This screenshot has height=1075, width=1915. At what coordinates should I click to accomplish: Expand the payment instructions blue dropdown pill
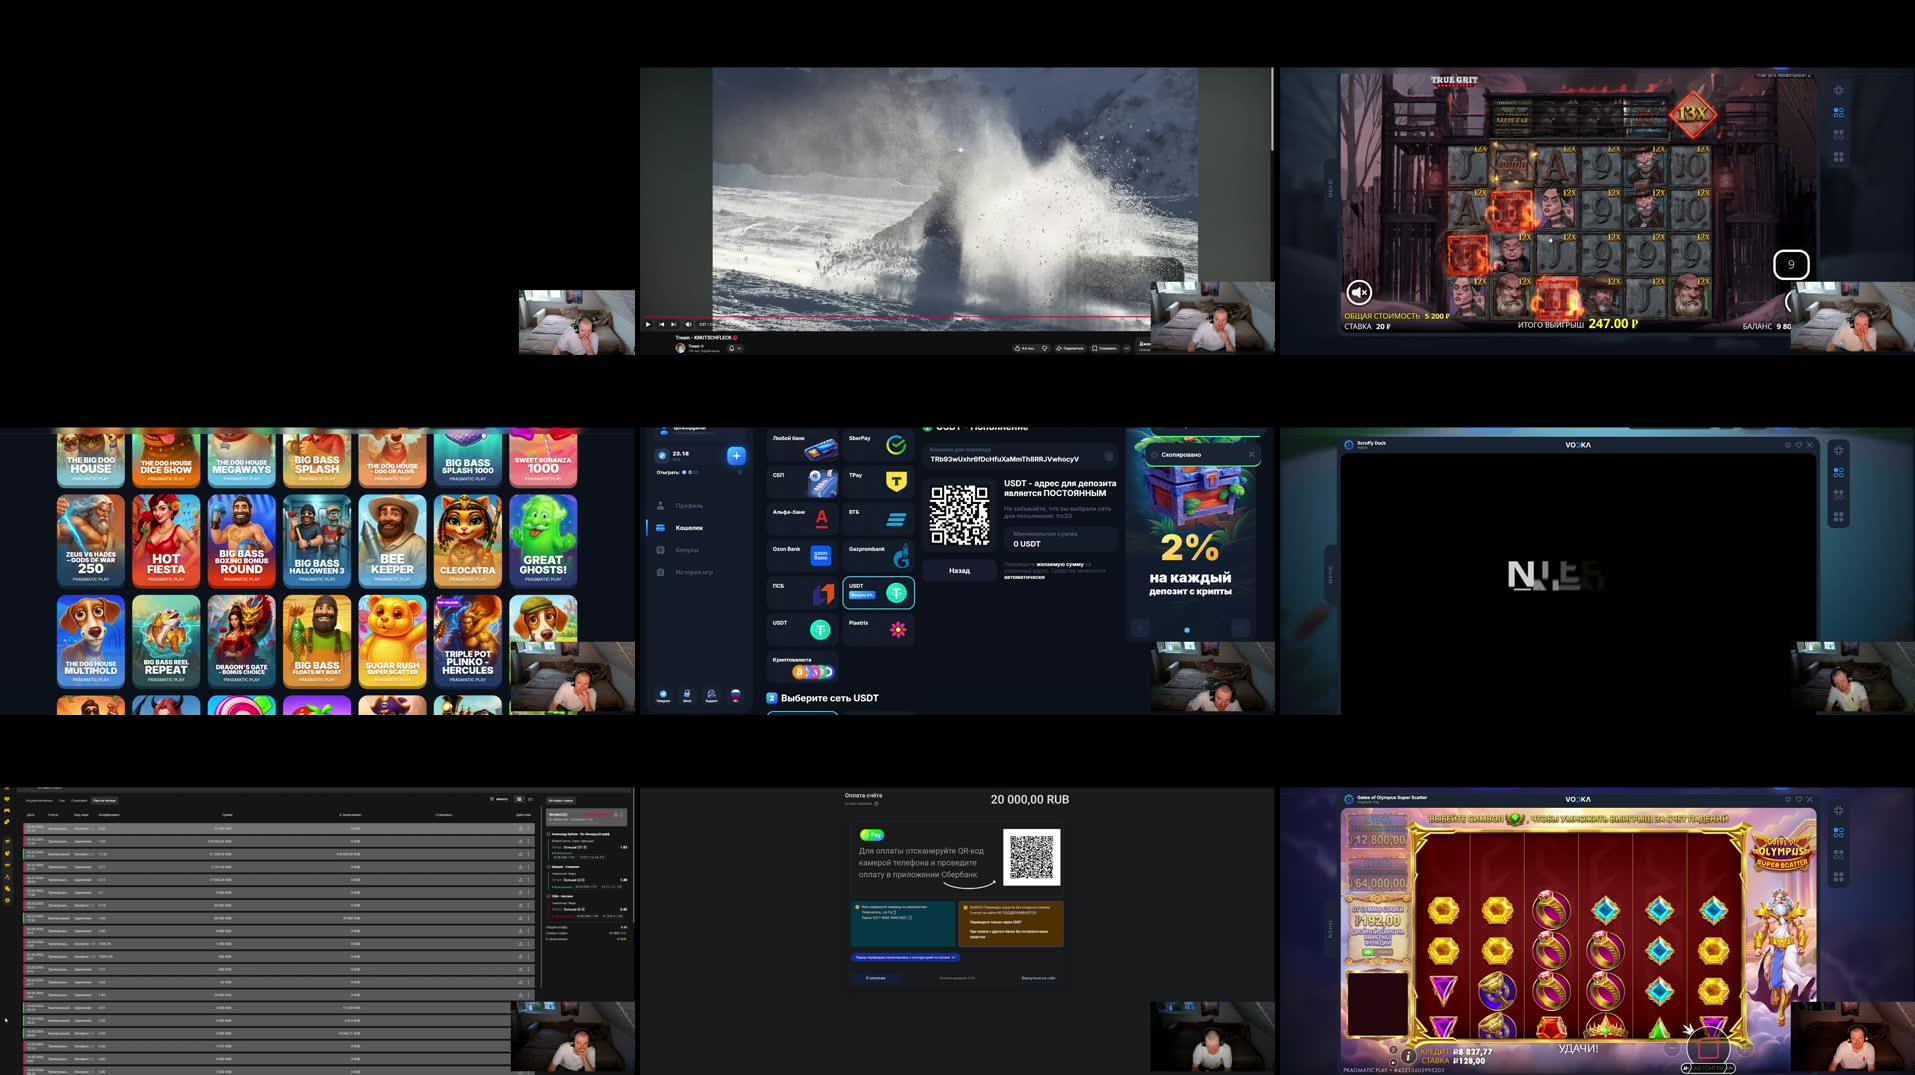pyautogui.click(x=906, y=957)
